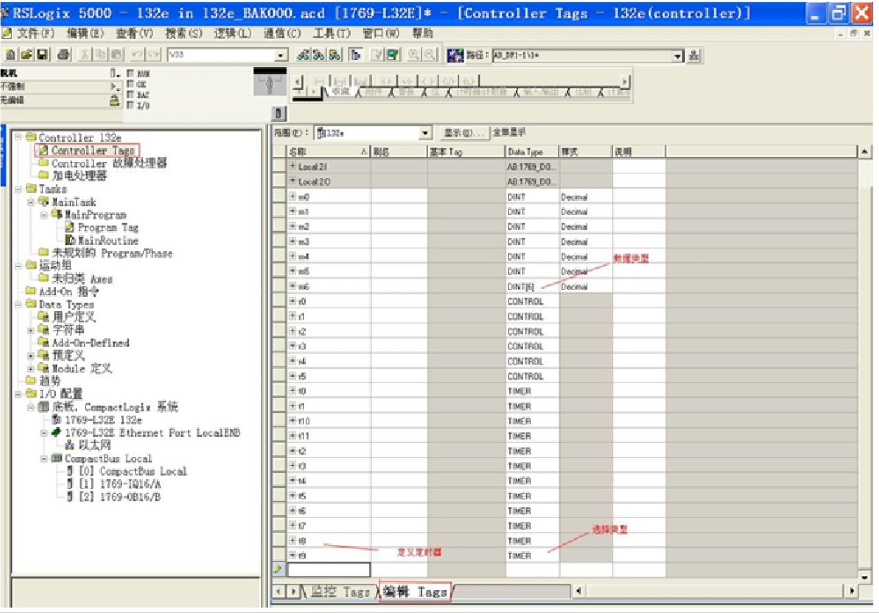Open the 编辑(E) menu
Screen dimensions: 879x613
click(85, 33)
